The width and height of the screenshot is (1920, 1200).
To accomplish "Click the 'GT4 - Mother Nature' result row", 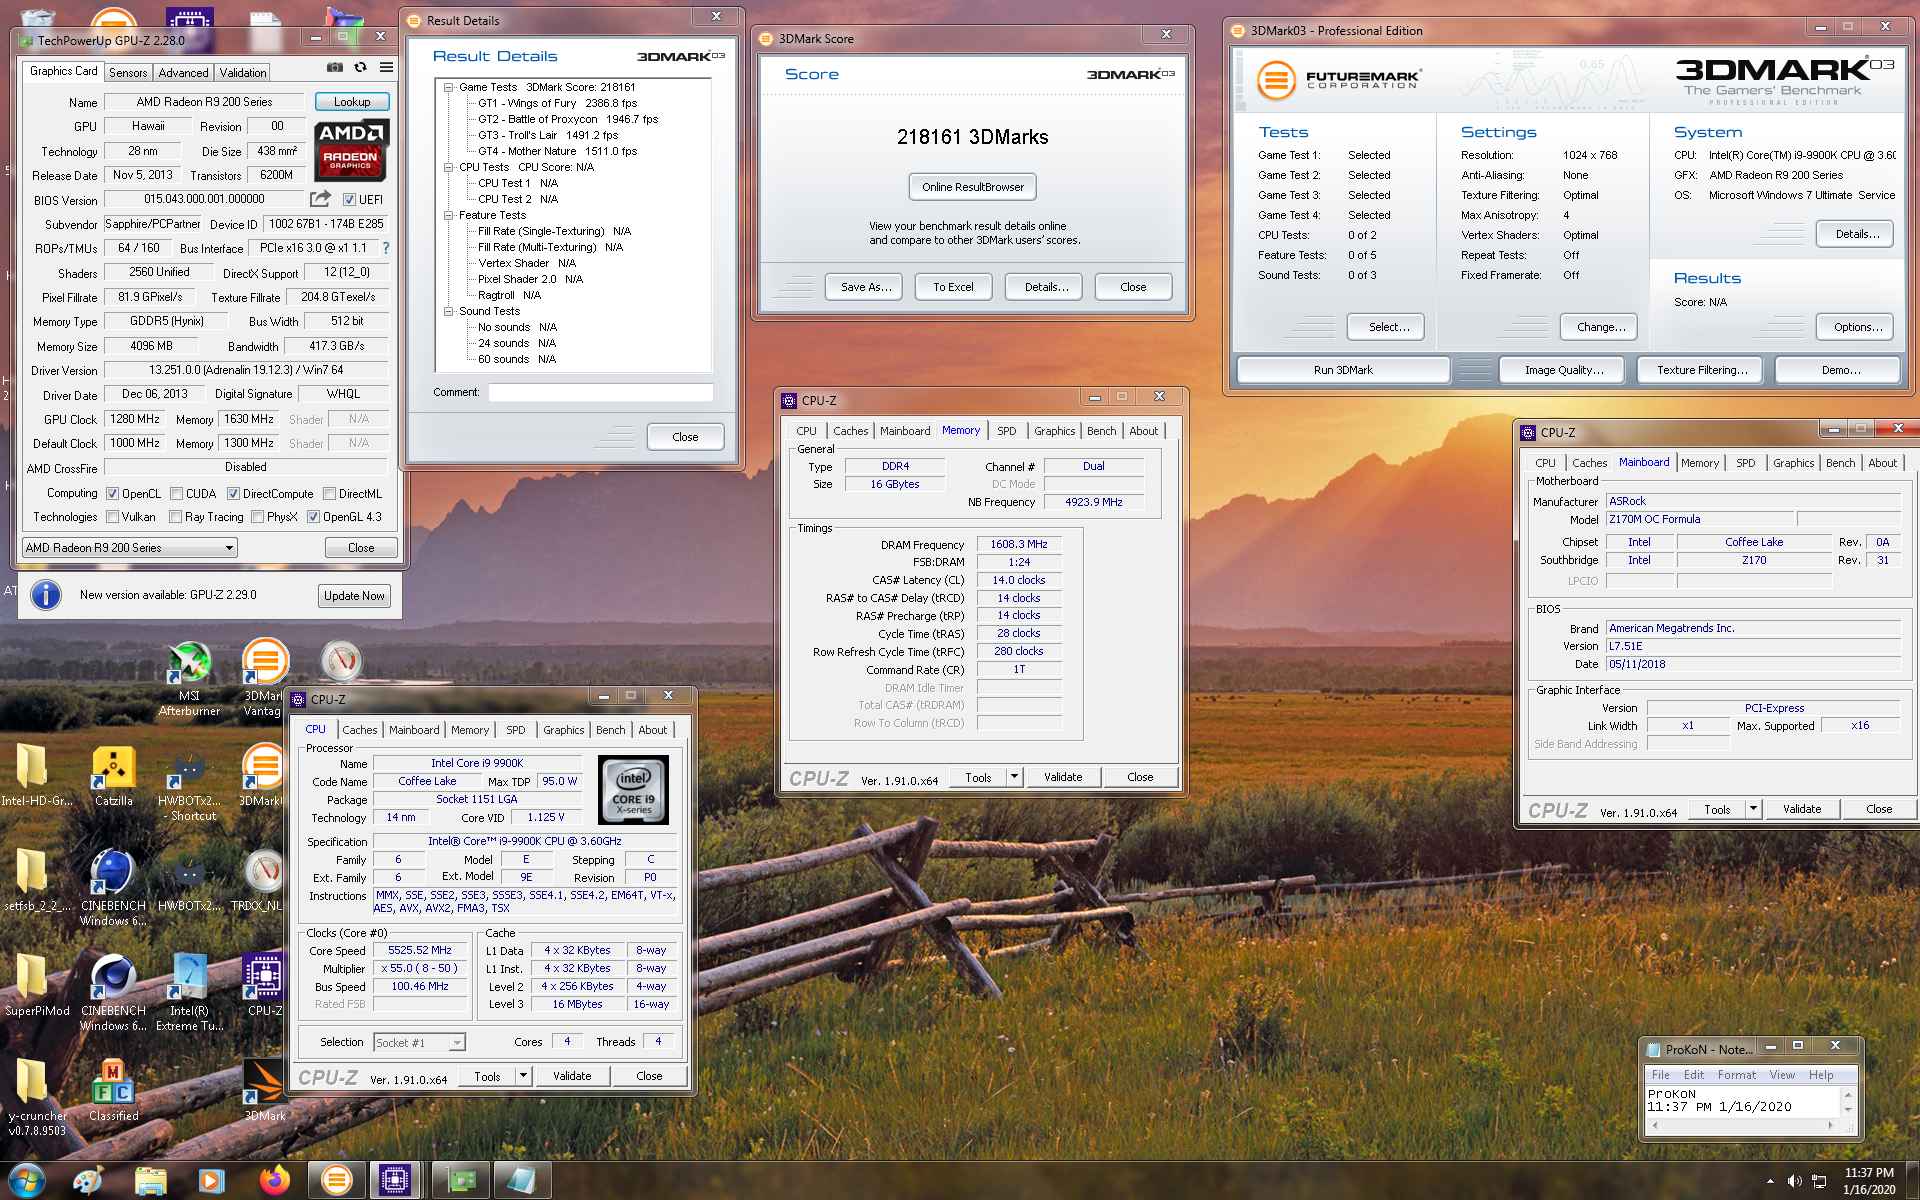I will click(x=557, y=151).
